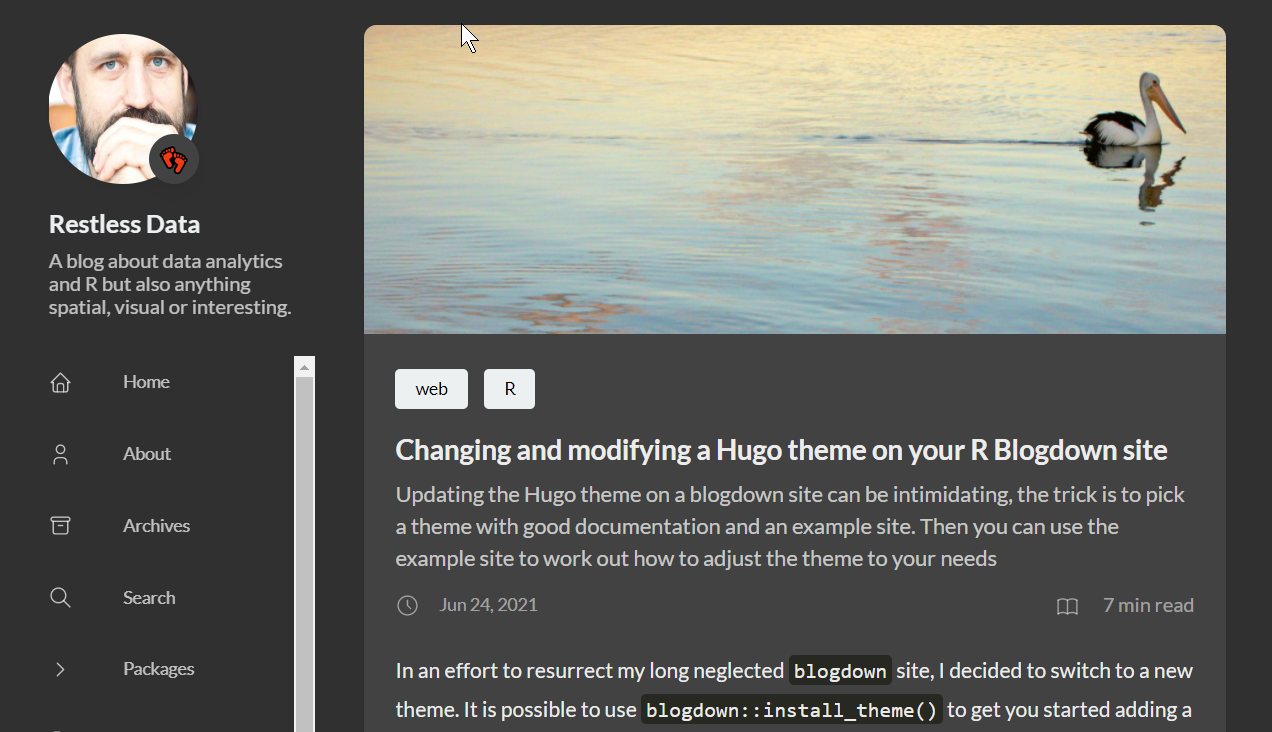Click the Archives box icon
Image resolution: width=1272 pixels, height=732 pixels.
[x=60, y=526]
